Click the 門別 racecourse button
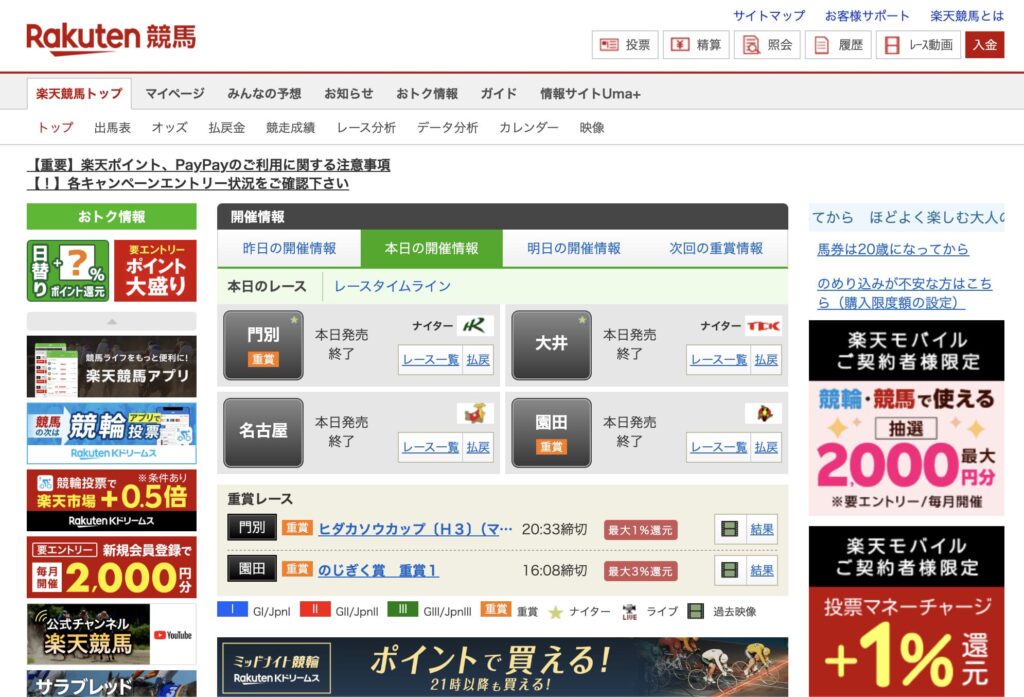 pyautogui.click(x=263, y=345)
